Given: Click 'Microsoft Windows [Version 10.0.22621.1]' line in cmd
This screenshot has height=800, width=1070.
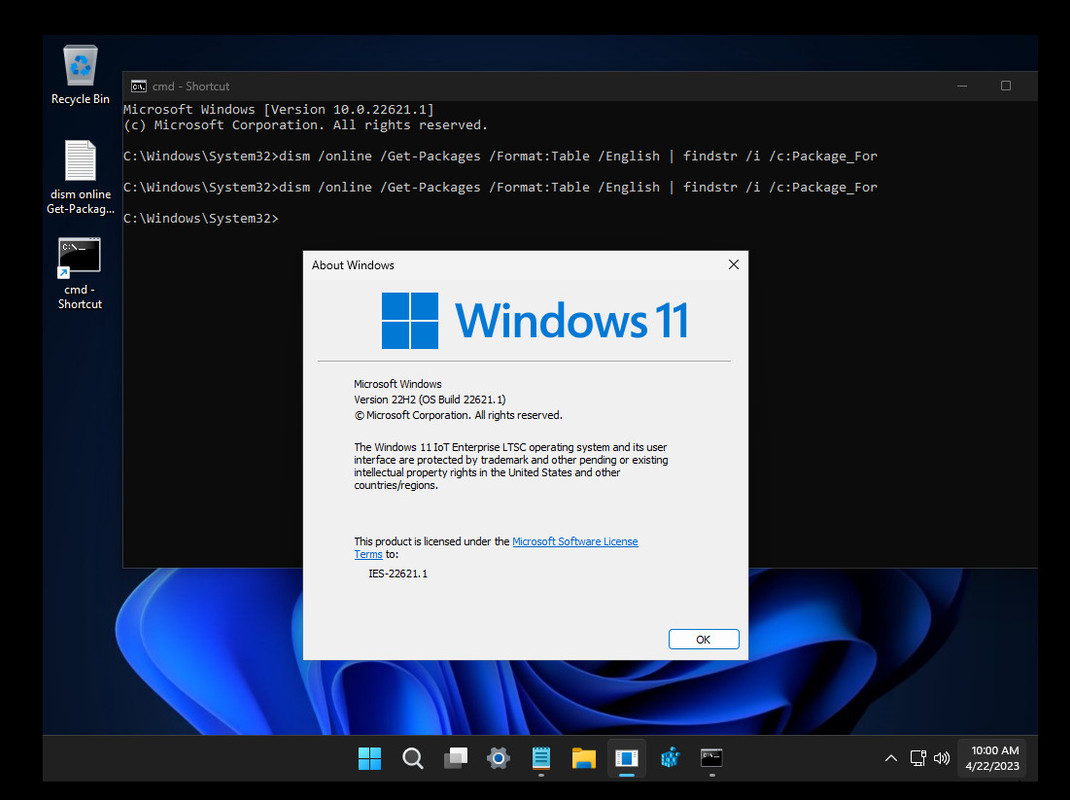Looking at the screenshot, I should (x=278, y=109).
